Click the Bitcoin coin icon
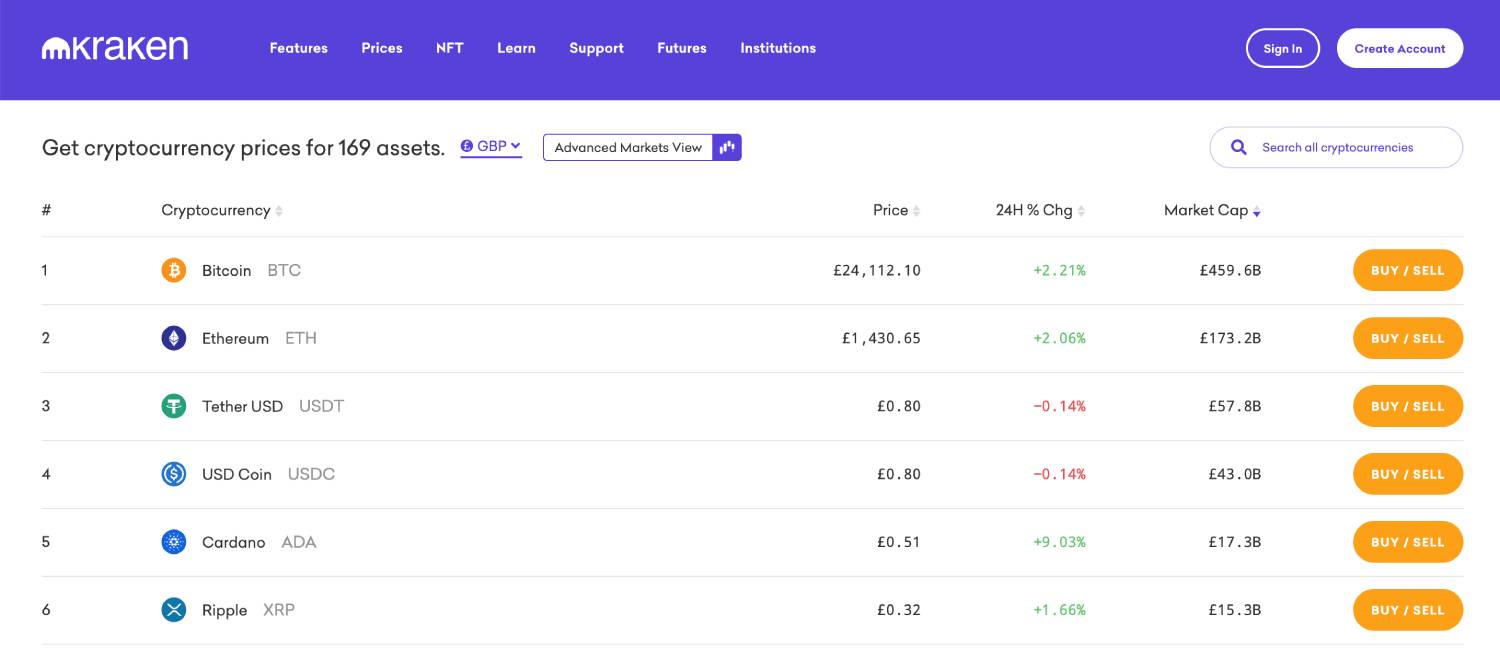The height and width of the screenshot is (649, 1500). (x=174, y=270)
